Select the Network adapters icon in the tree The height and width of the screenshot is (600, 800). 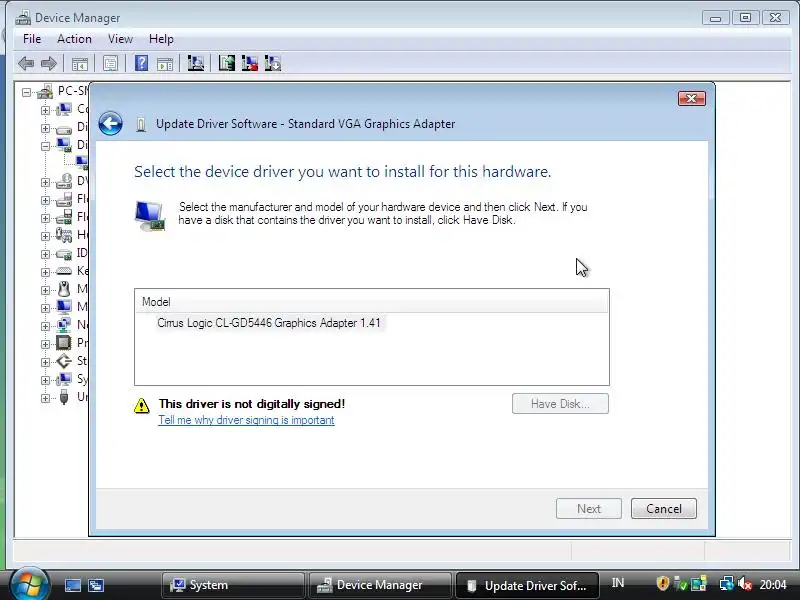64,324
